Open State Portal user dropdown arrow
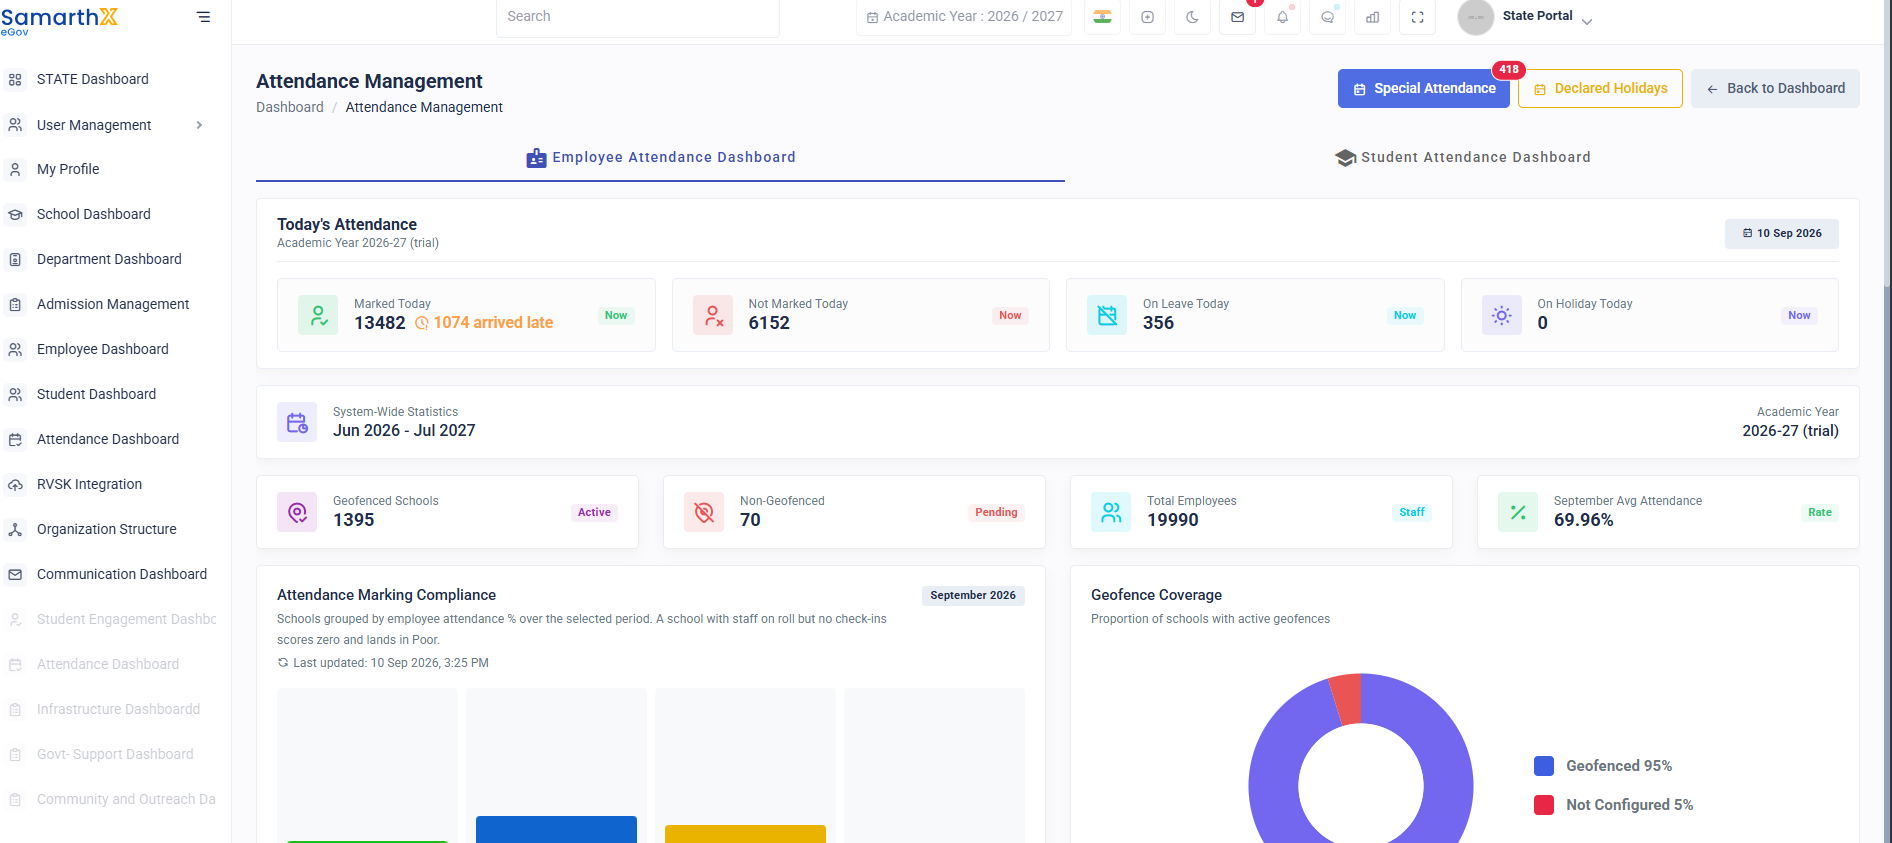 point(1587,21)
